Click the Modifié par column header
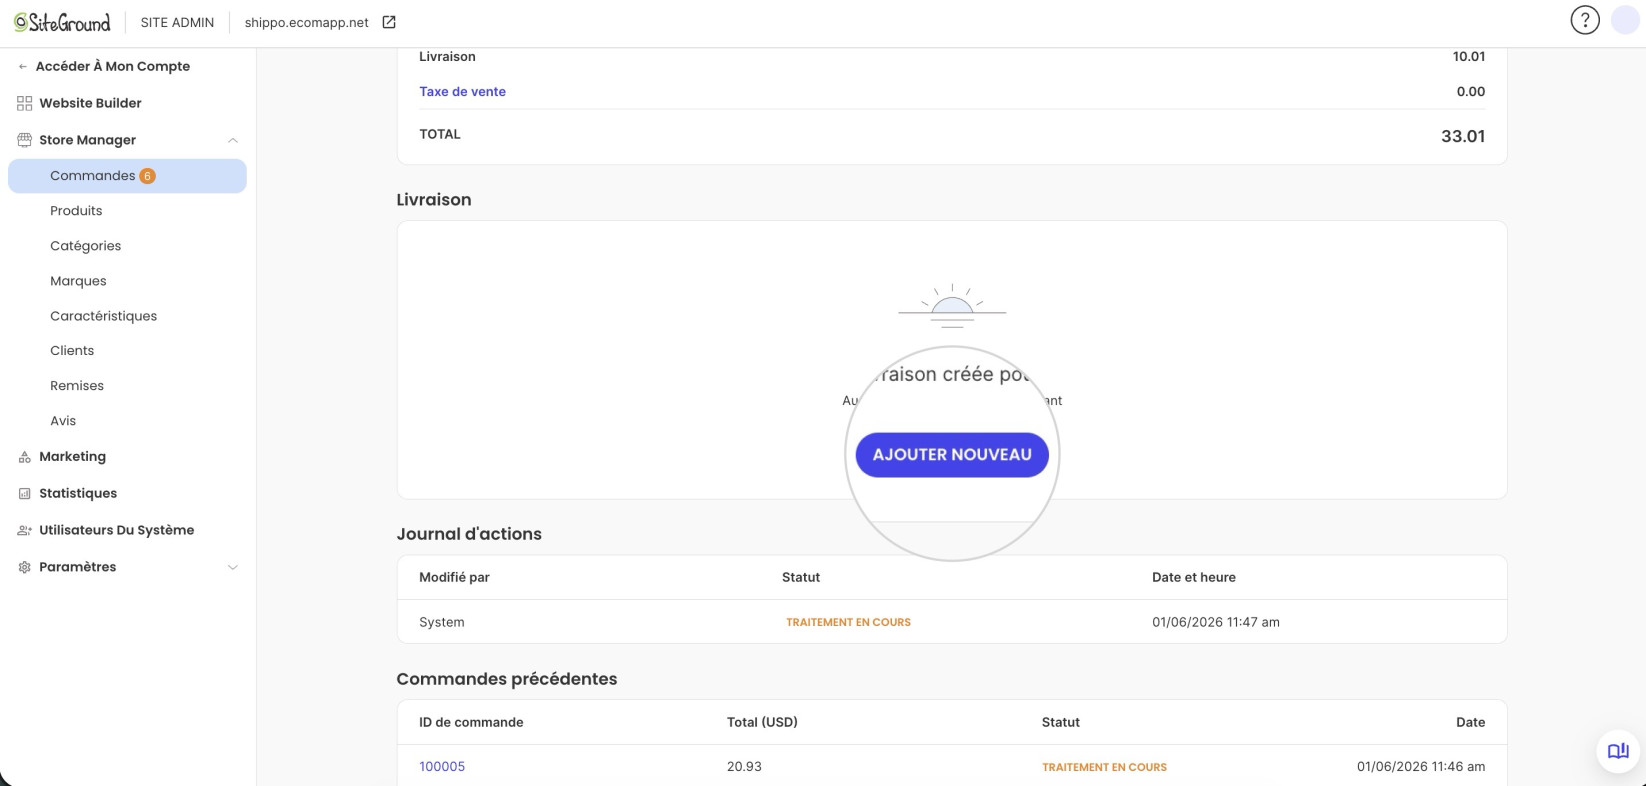The image size is (1646, 786). coord(454,578)
